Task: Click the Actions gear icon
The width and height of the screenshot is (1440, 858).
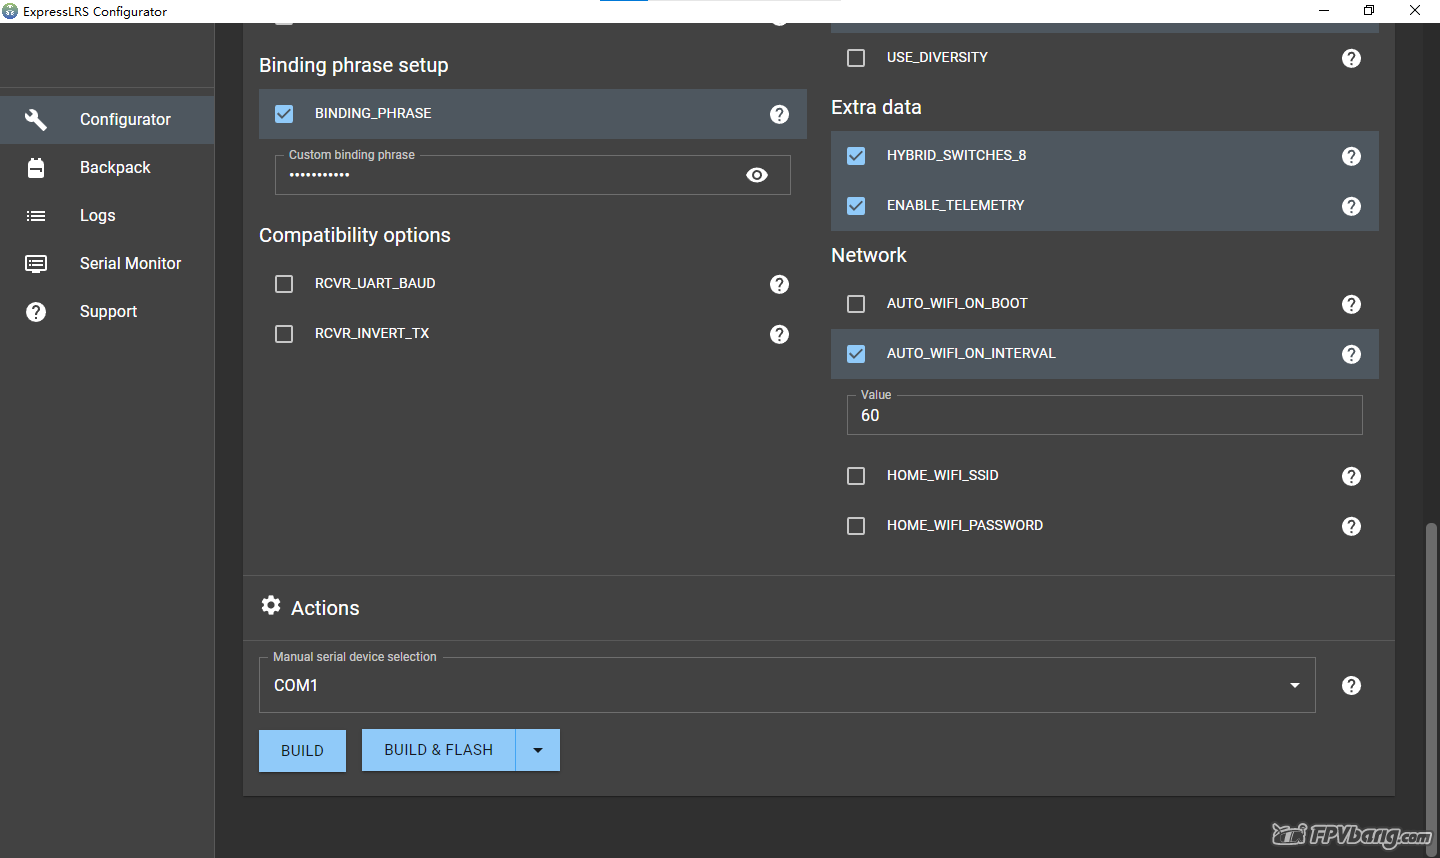Action: coord(271,605)
